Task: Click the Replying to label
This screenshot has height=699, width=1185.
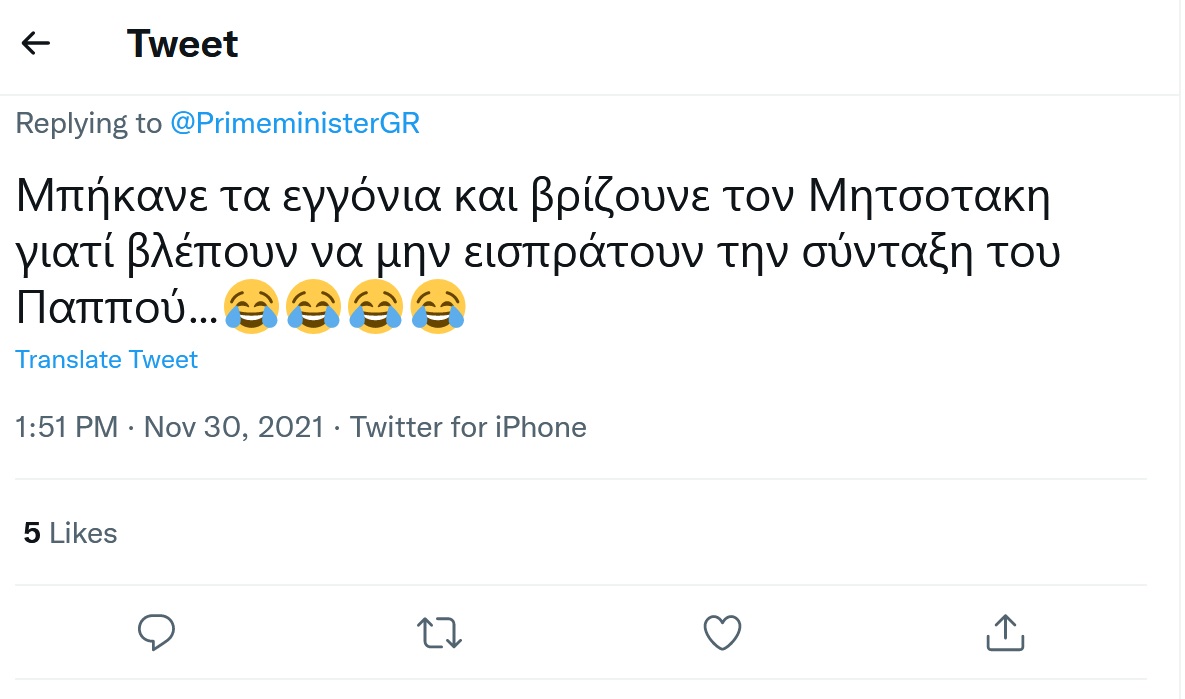Action: 88,124
